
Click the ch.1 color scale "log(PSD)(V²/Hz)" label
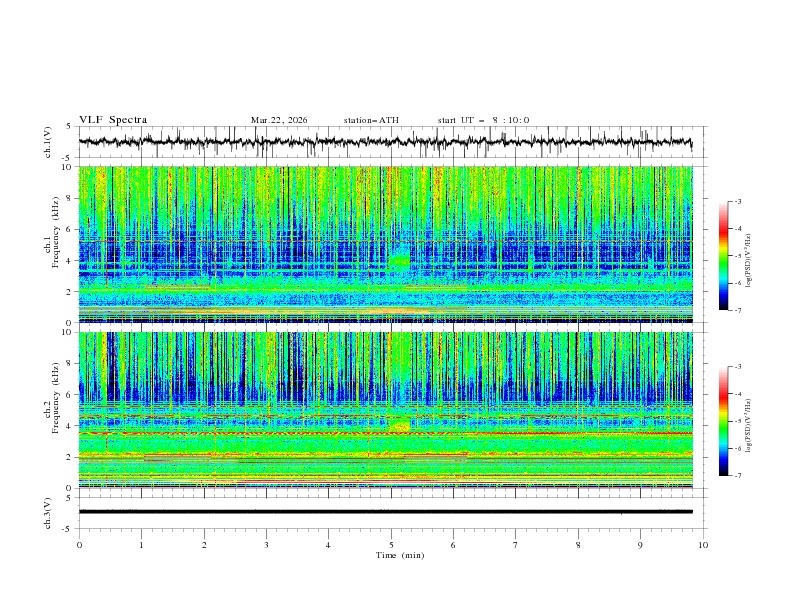pyautogui.click(x=748, y=261)
